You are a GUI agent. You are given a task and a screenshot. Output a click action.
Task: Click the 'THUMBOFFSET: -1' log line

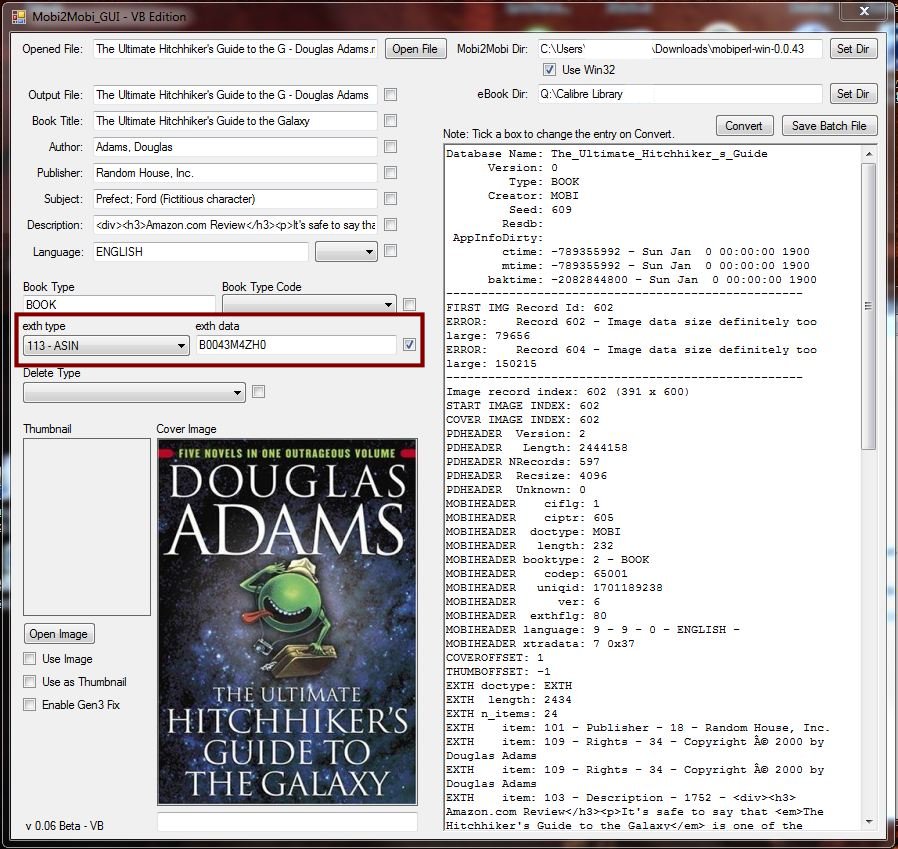point(498,671)
